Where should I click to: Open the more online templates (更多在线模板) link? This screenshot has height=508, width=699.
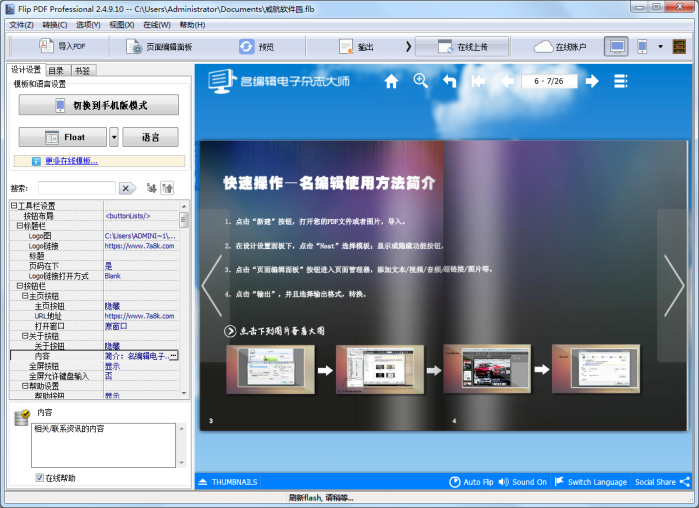(71, 161)
